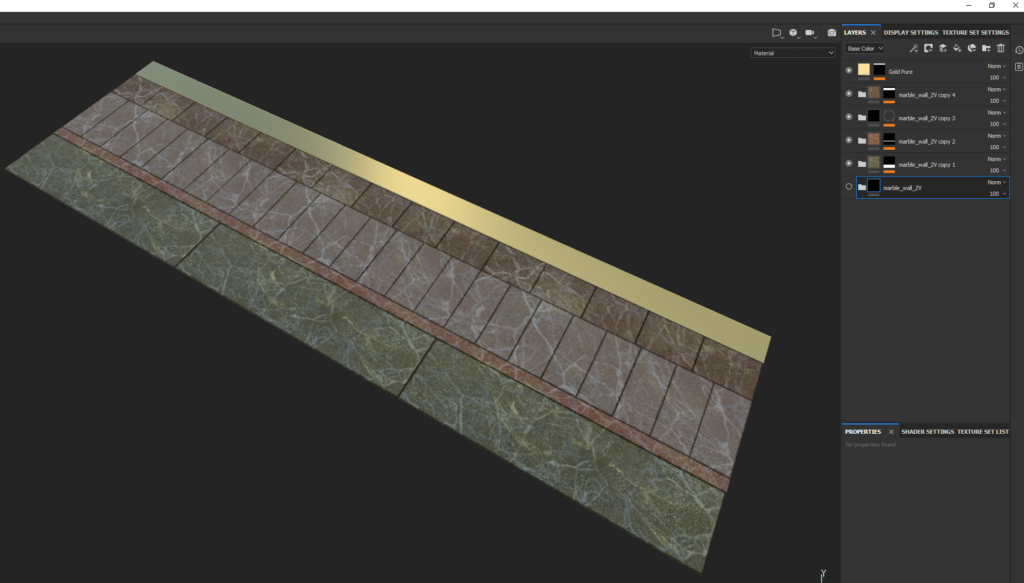1024x583 pixels.
Task: Open Gold Pure blend mode dropdown
Action: 996,66
